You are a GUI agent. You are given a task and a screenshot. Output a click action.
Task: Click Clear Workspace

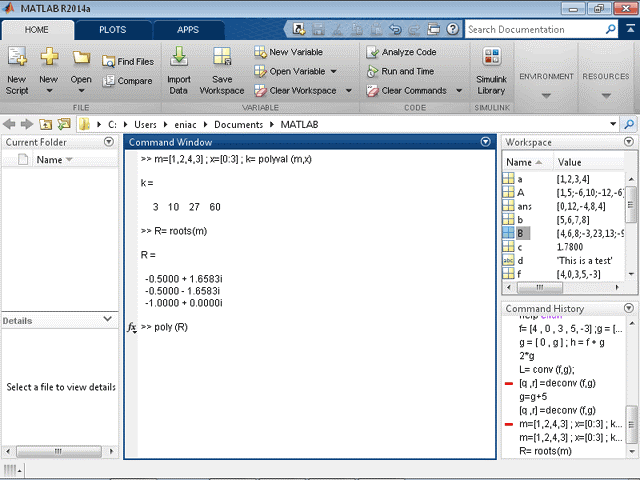(x=296, y=91)
